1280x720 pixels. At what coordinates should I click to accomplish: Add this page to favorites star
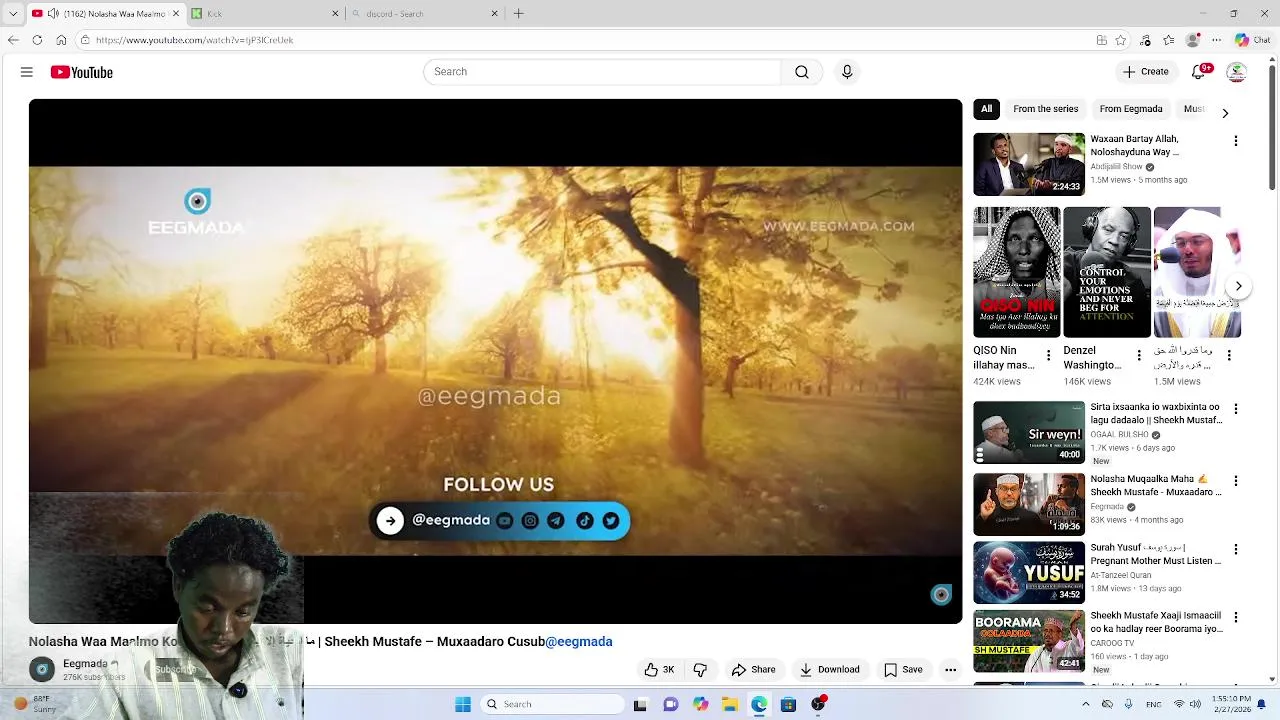tap(1121, 40)
